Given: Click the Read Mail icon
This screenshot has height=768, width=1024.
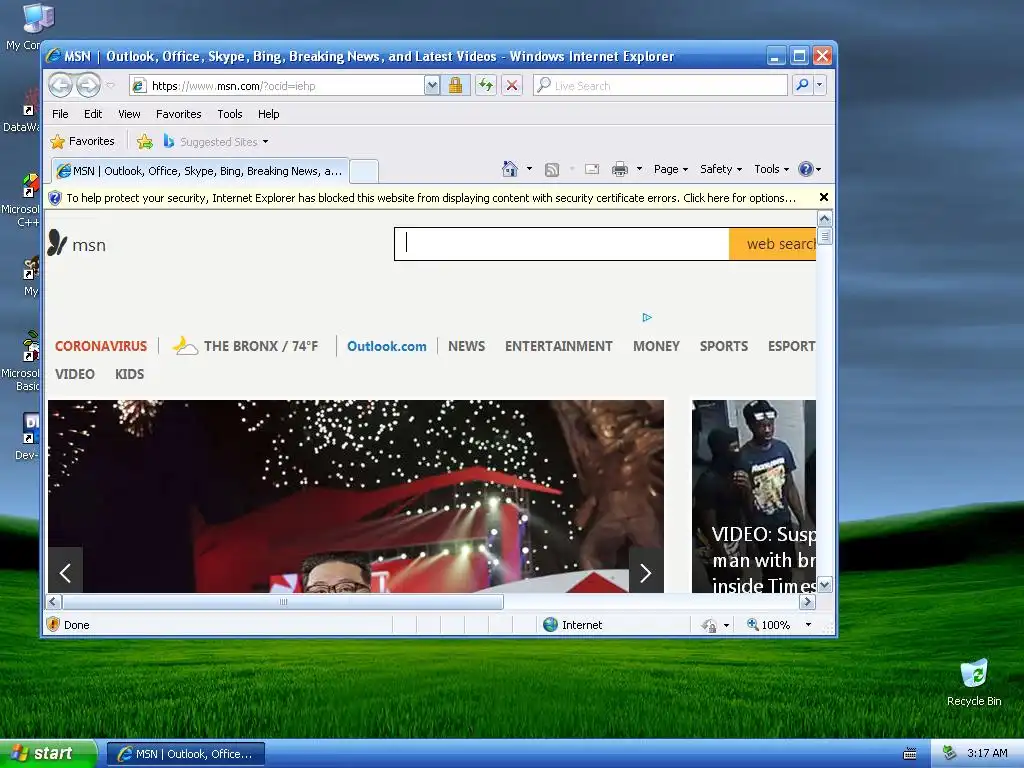Looking at the screenshot, I should (x=592, y=169).
